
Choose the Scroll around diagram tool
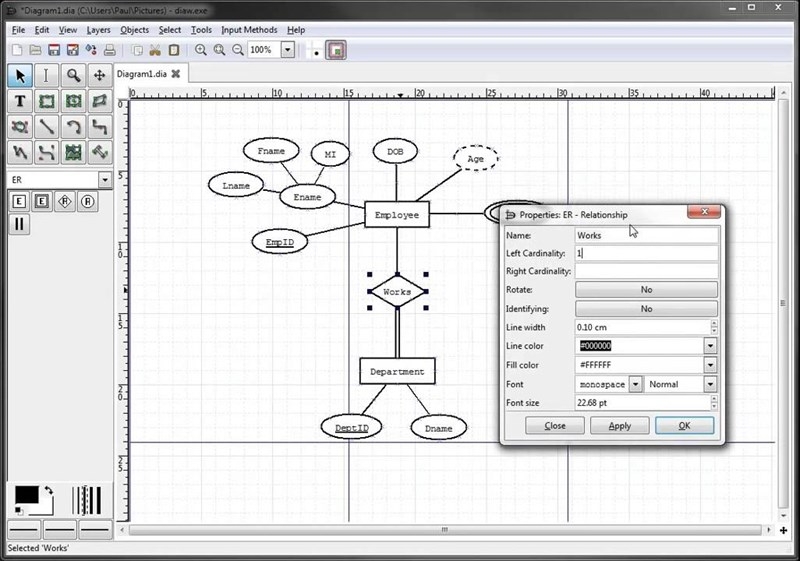point(99,76)
